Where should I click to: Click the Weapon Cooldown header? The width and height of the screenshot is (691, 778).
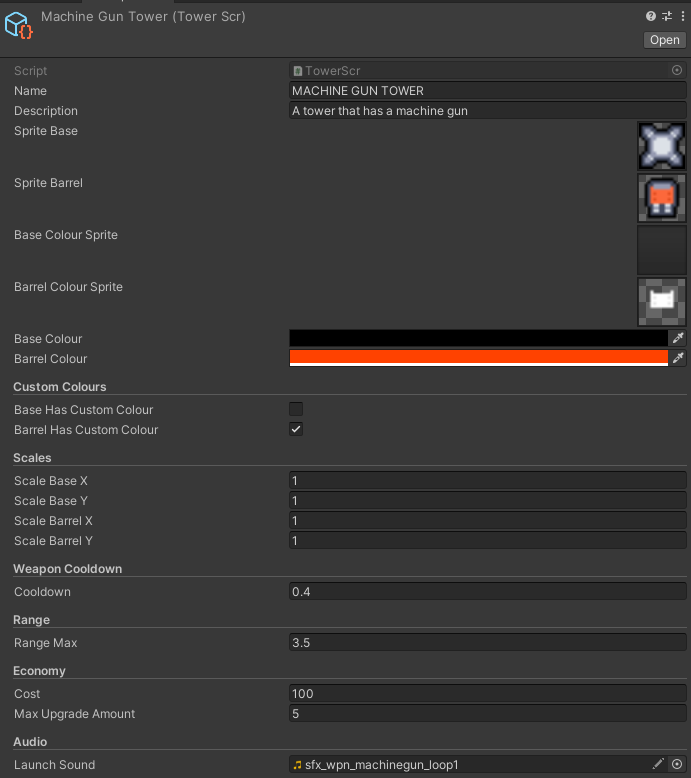point(67,569)
